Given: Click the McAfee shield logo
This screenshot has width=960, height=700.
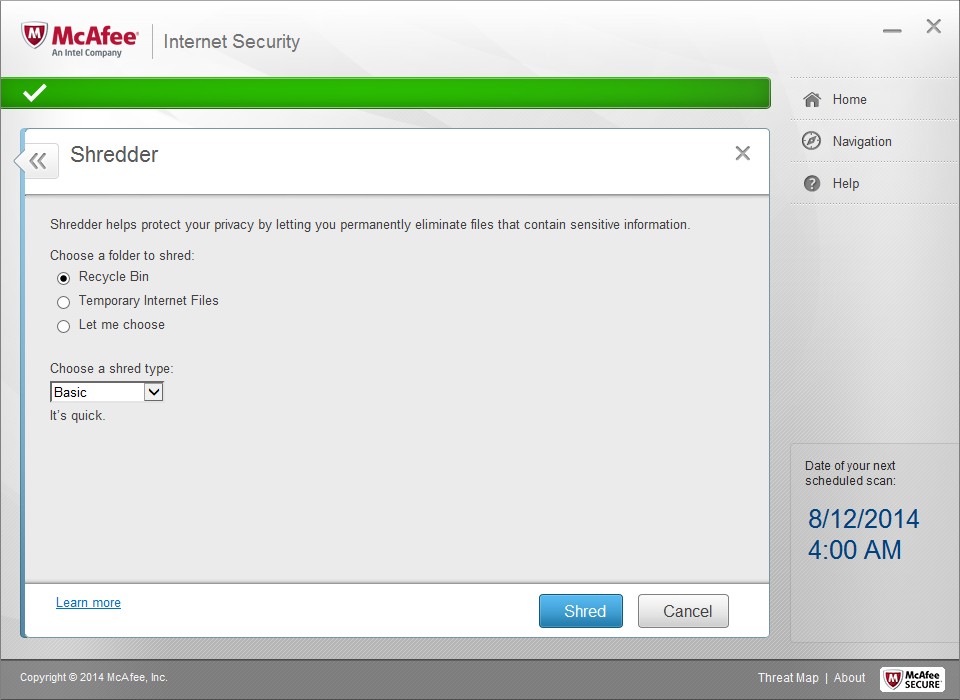Looking at the screenshot, I should click(36, 38).
